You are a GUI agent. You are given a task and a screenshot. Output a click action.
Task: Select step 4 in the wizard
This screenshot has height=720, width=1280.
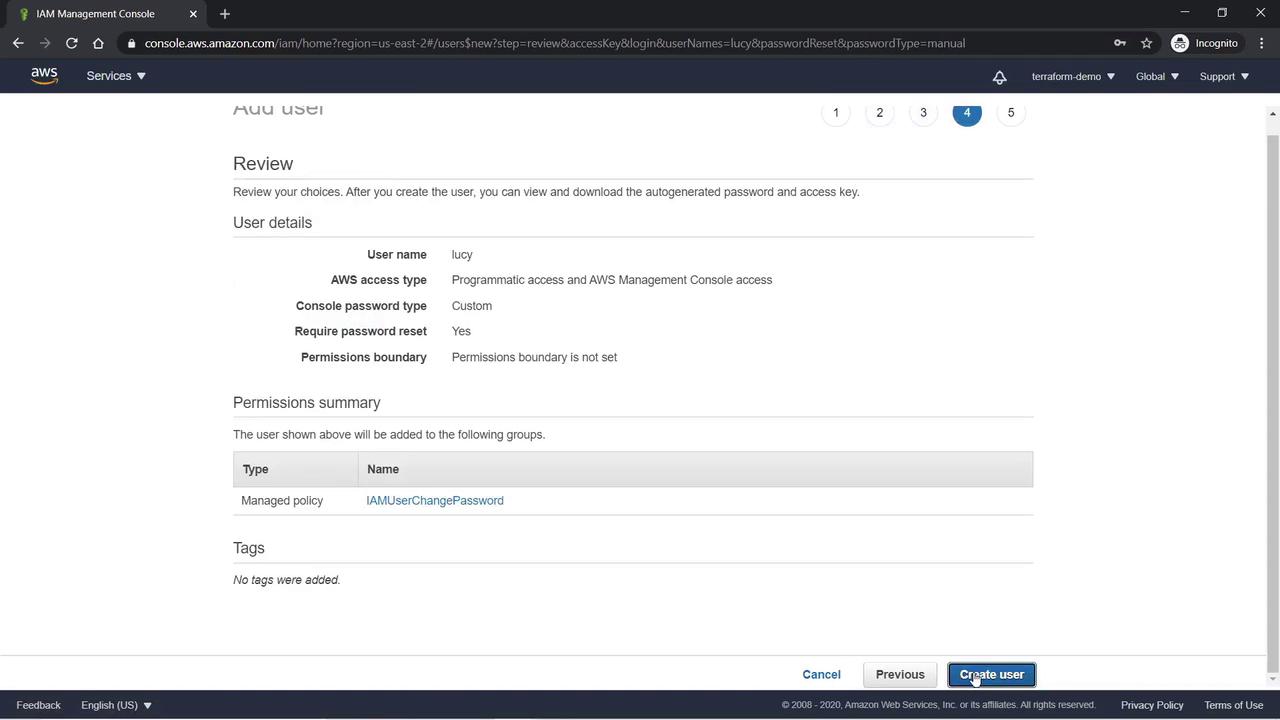tap(967, 112)
